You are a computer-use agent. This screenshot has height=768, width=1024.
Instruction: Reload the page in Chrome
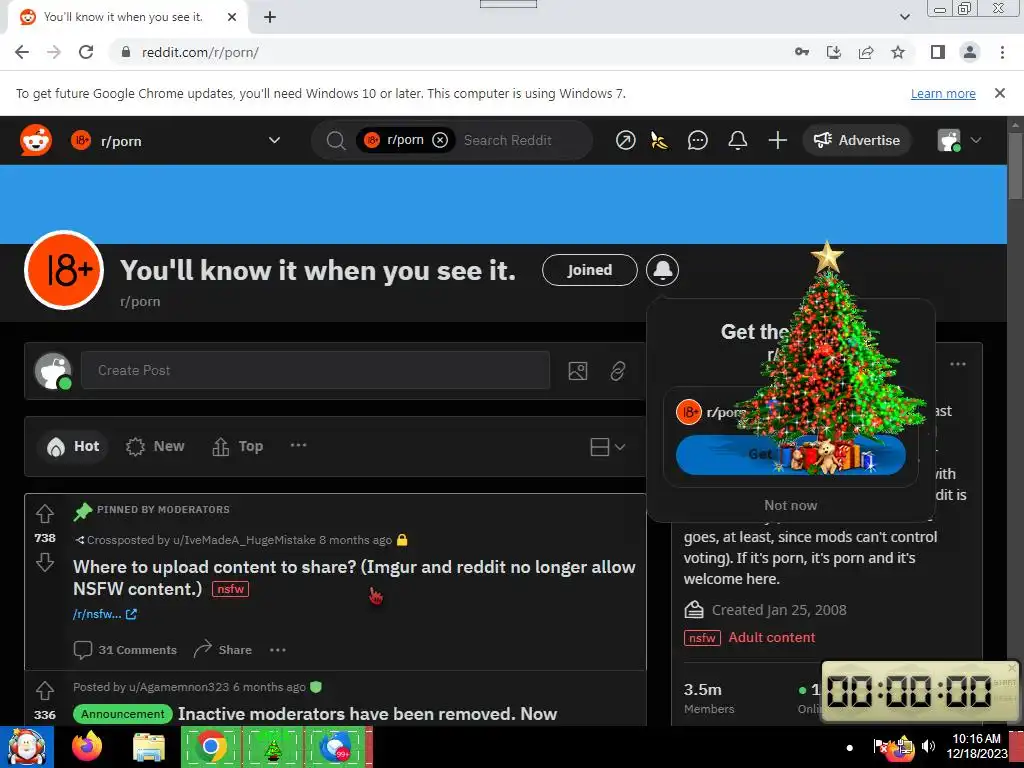pyautogui.click(x=86, y=52)
